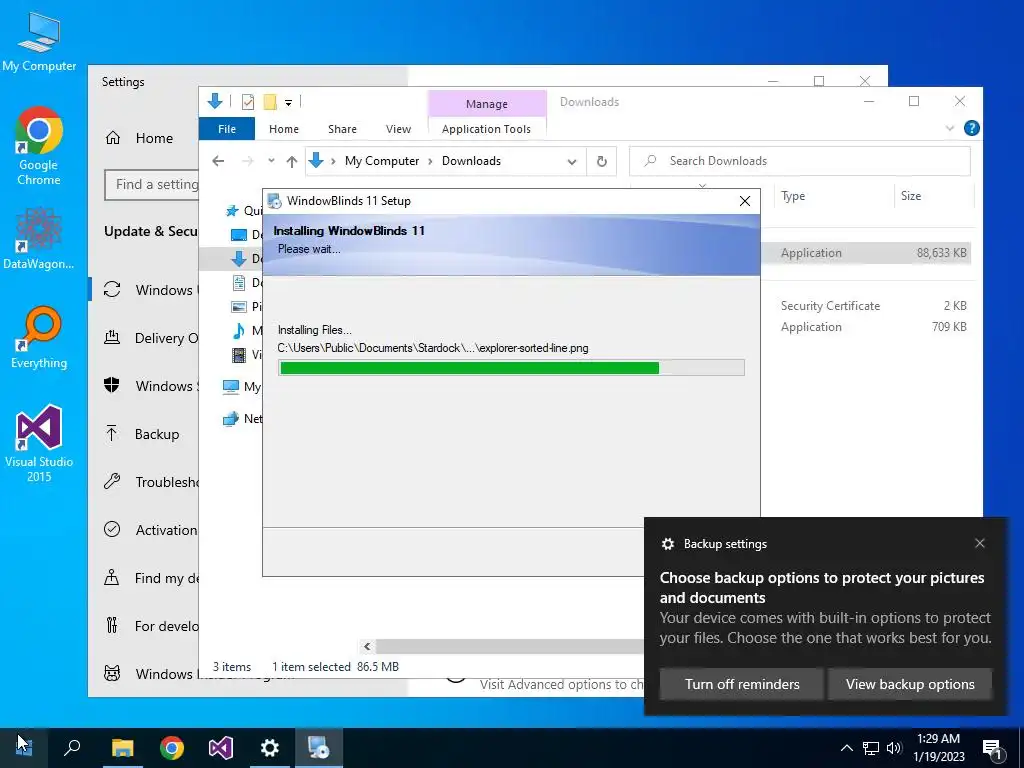Expand the Explorer ribbon chevron
Viewport: 1024px width, 768px height.
(950, 129)
